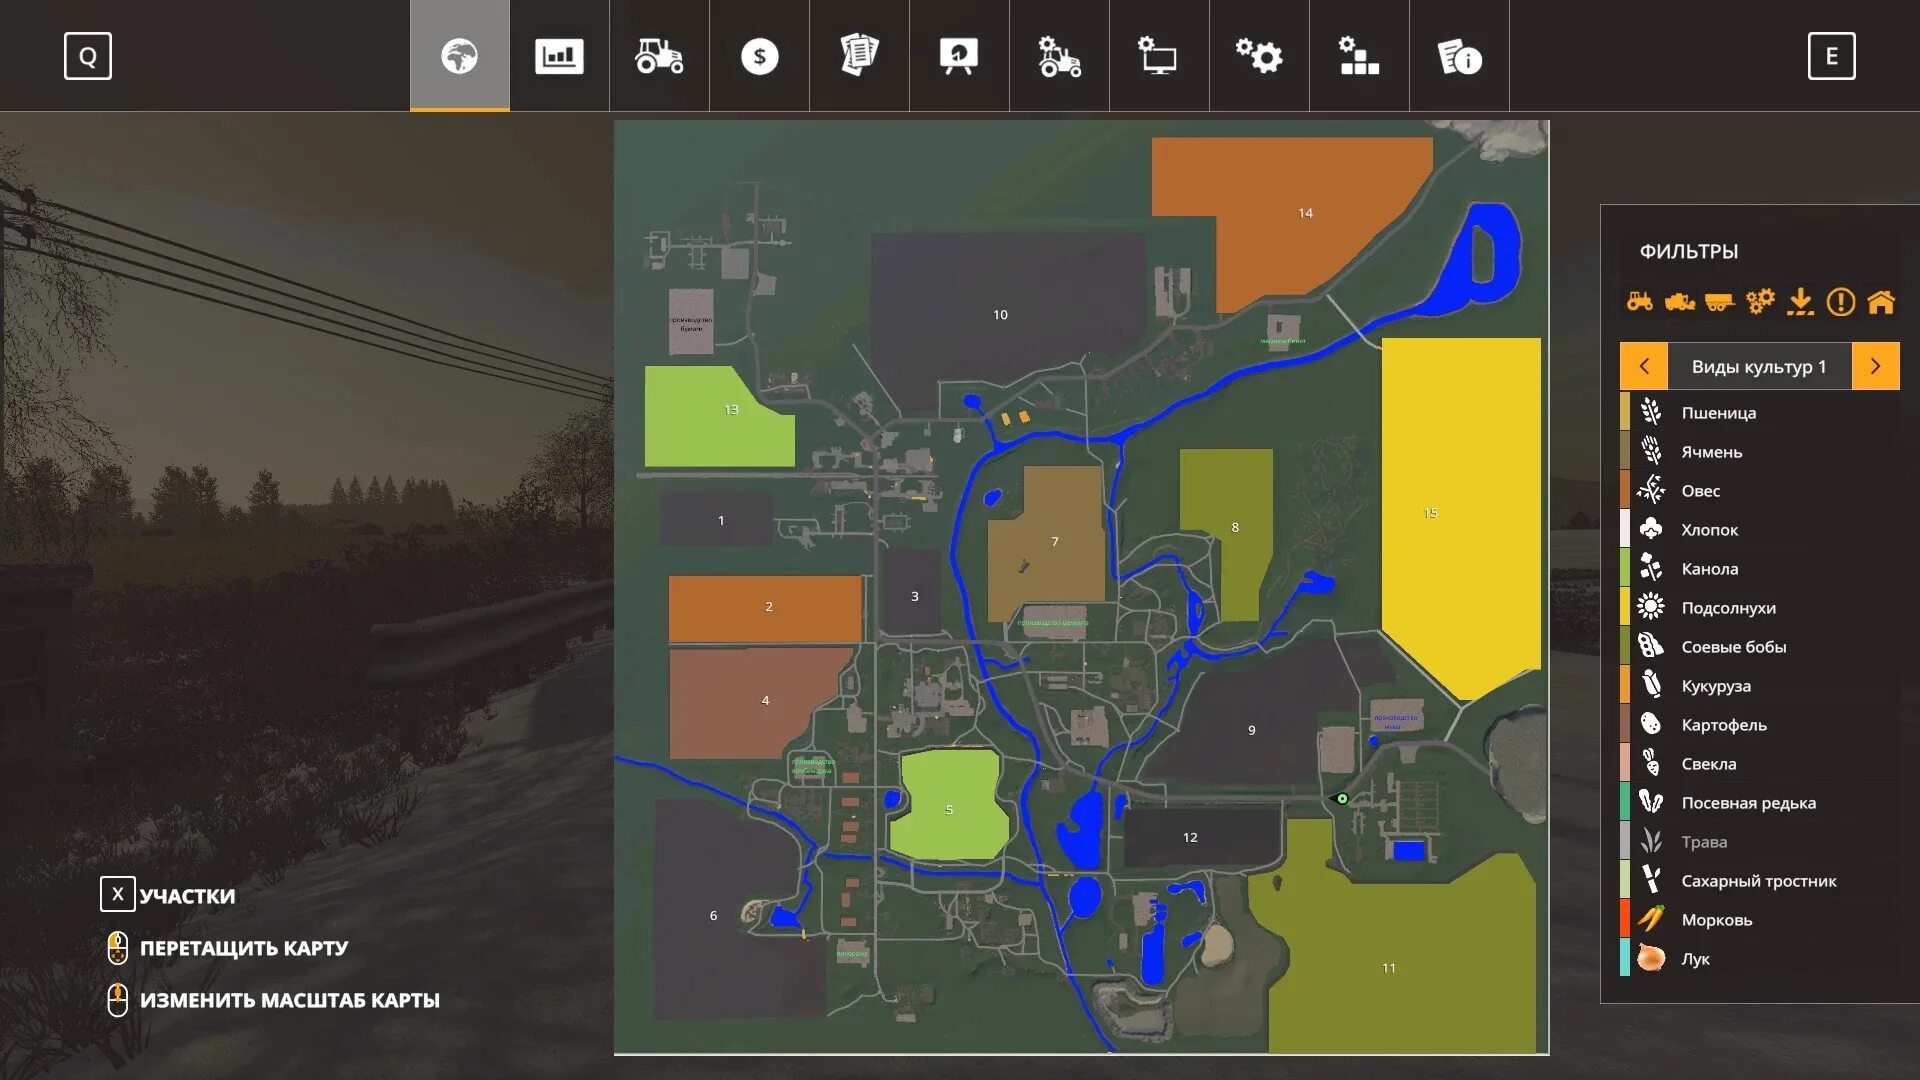Open the vehicles tractor tab

coord(659,56)
